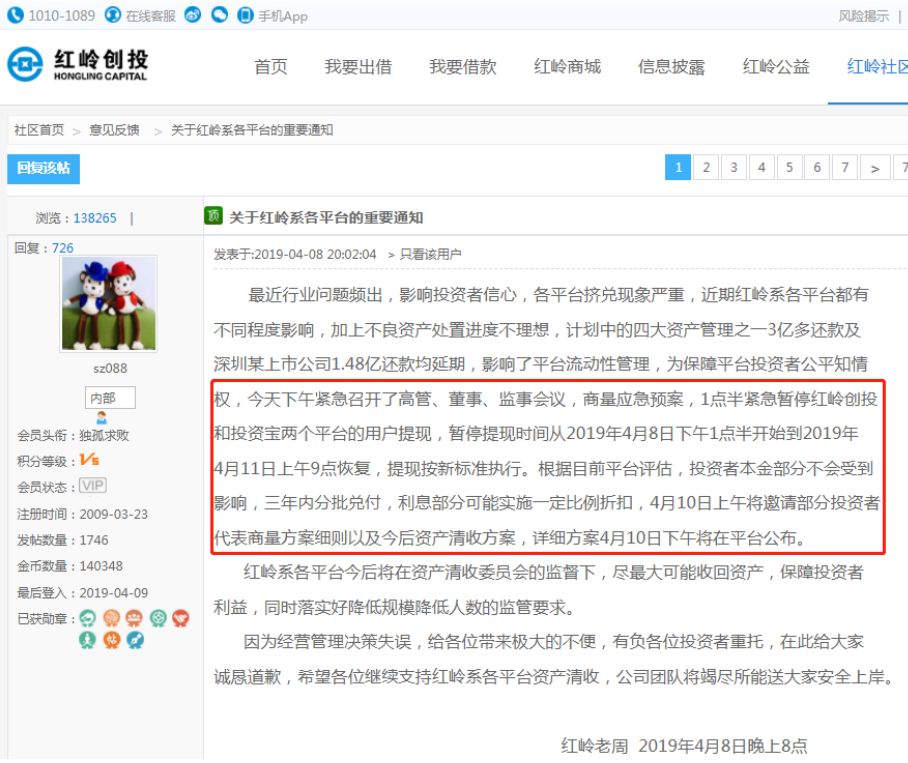
Task: Click the orange V5 level icon
Action: [90, 460]
